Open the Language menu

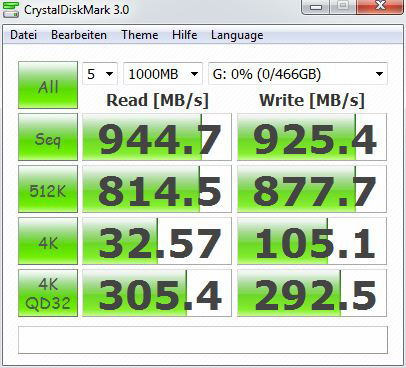[237, 35]
